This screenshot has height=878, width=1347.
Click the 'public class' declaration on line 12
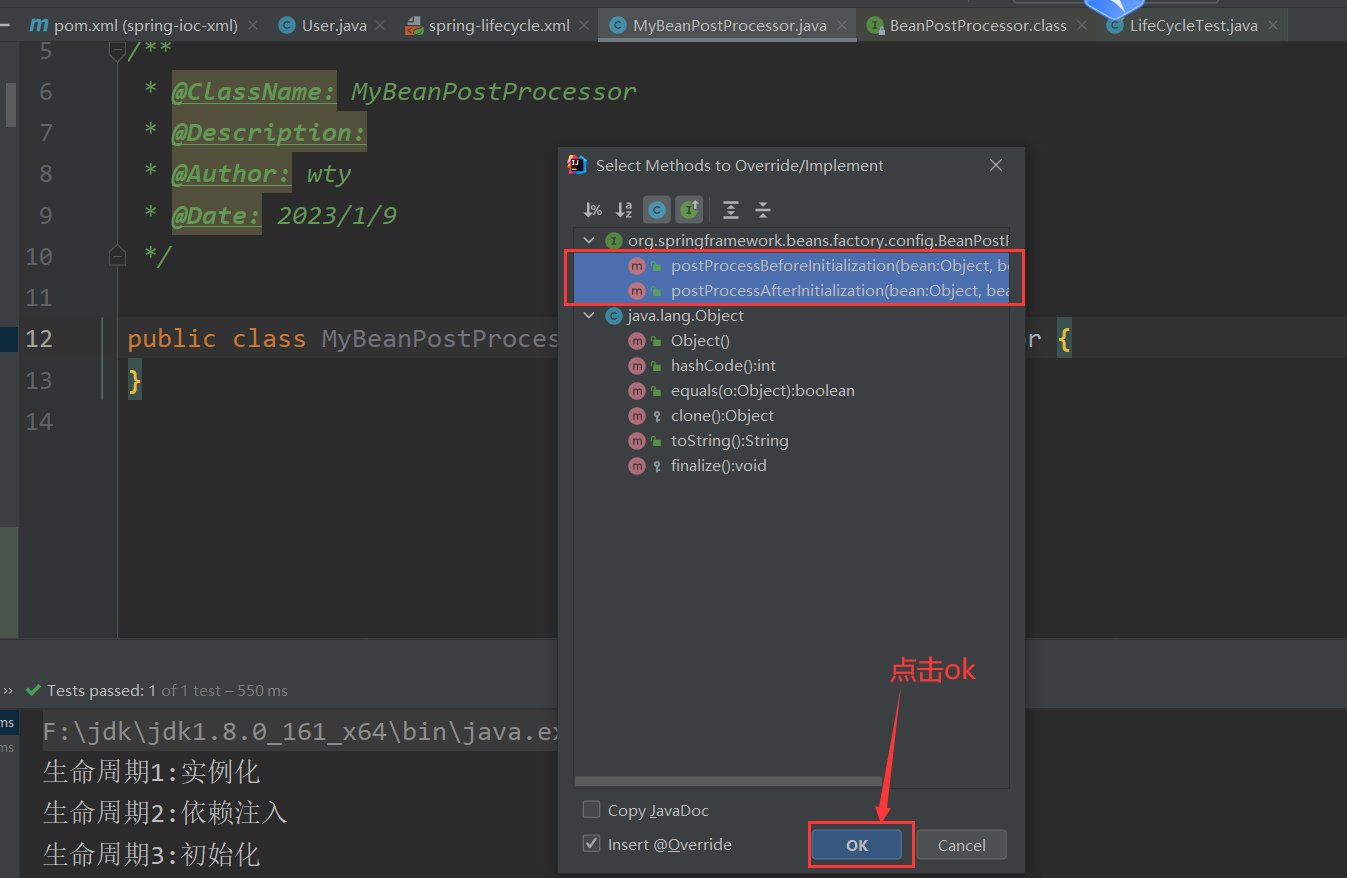pyautogui.click(x=217, y=338)
